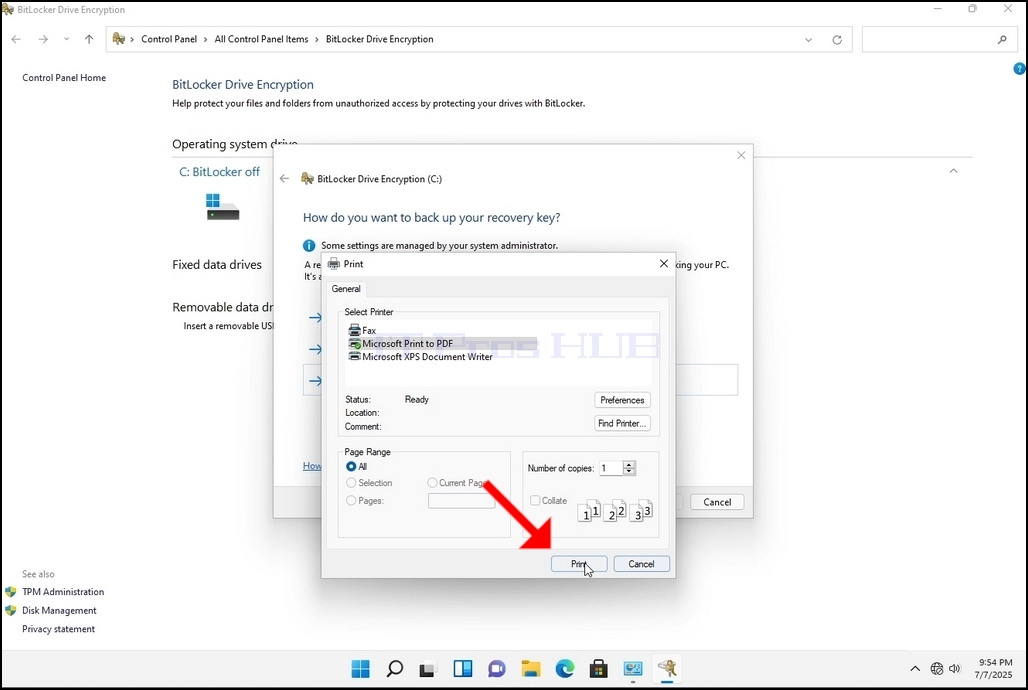Click Preferences button
Viewport: 1028px width, 690px height.
coord(622,400)
